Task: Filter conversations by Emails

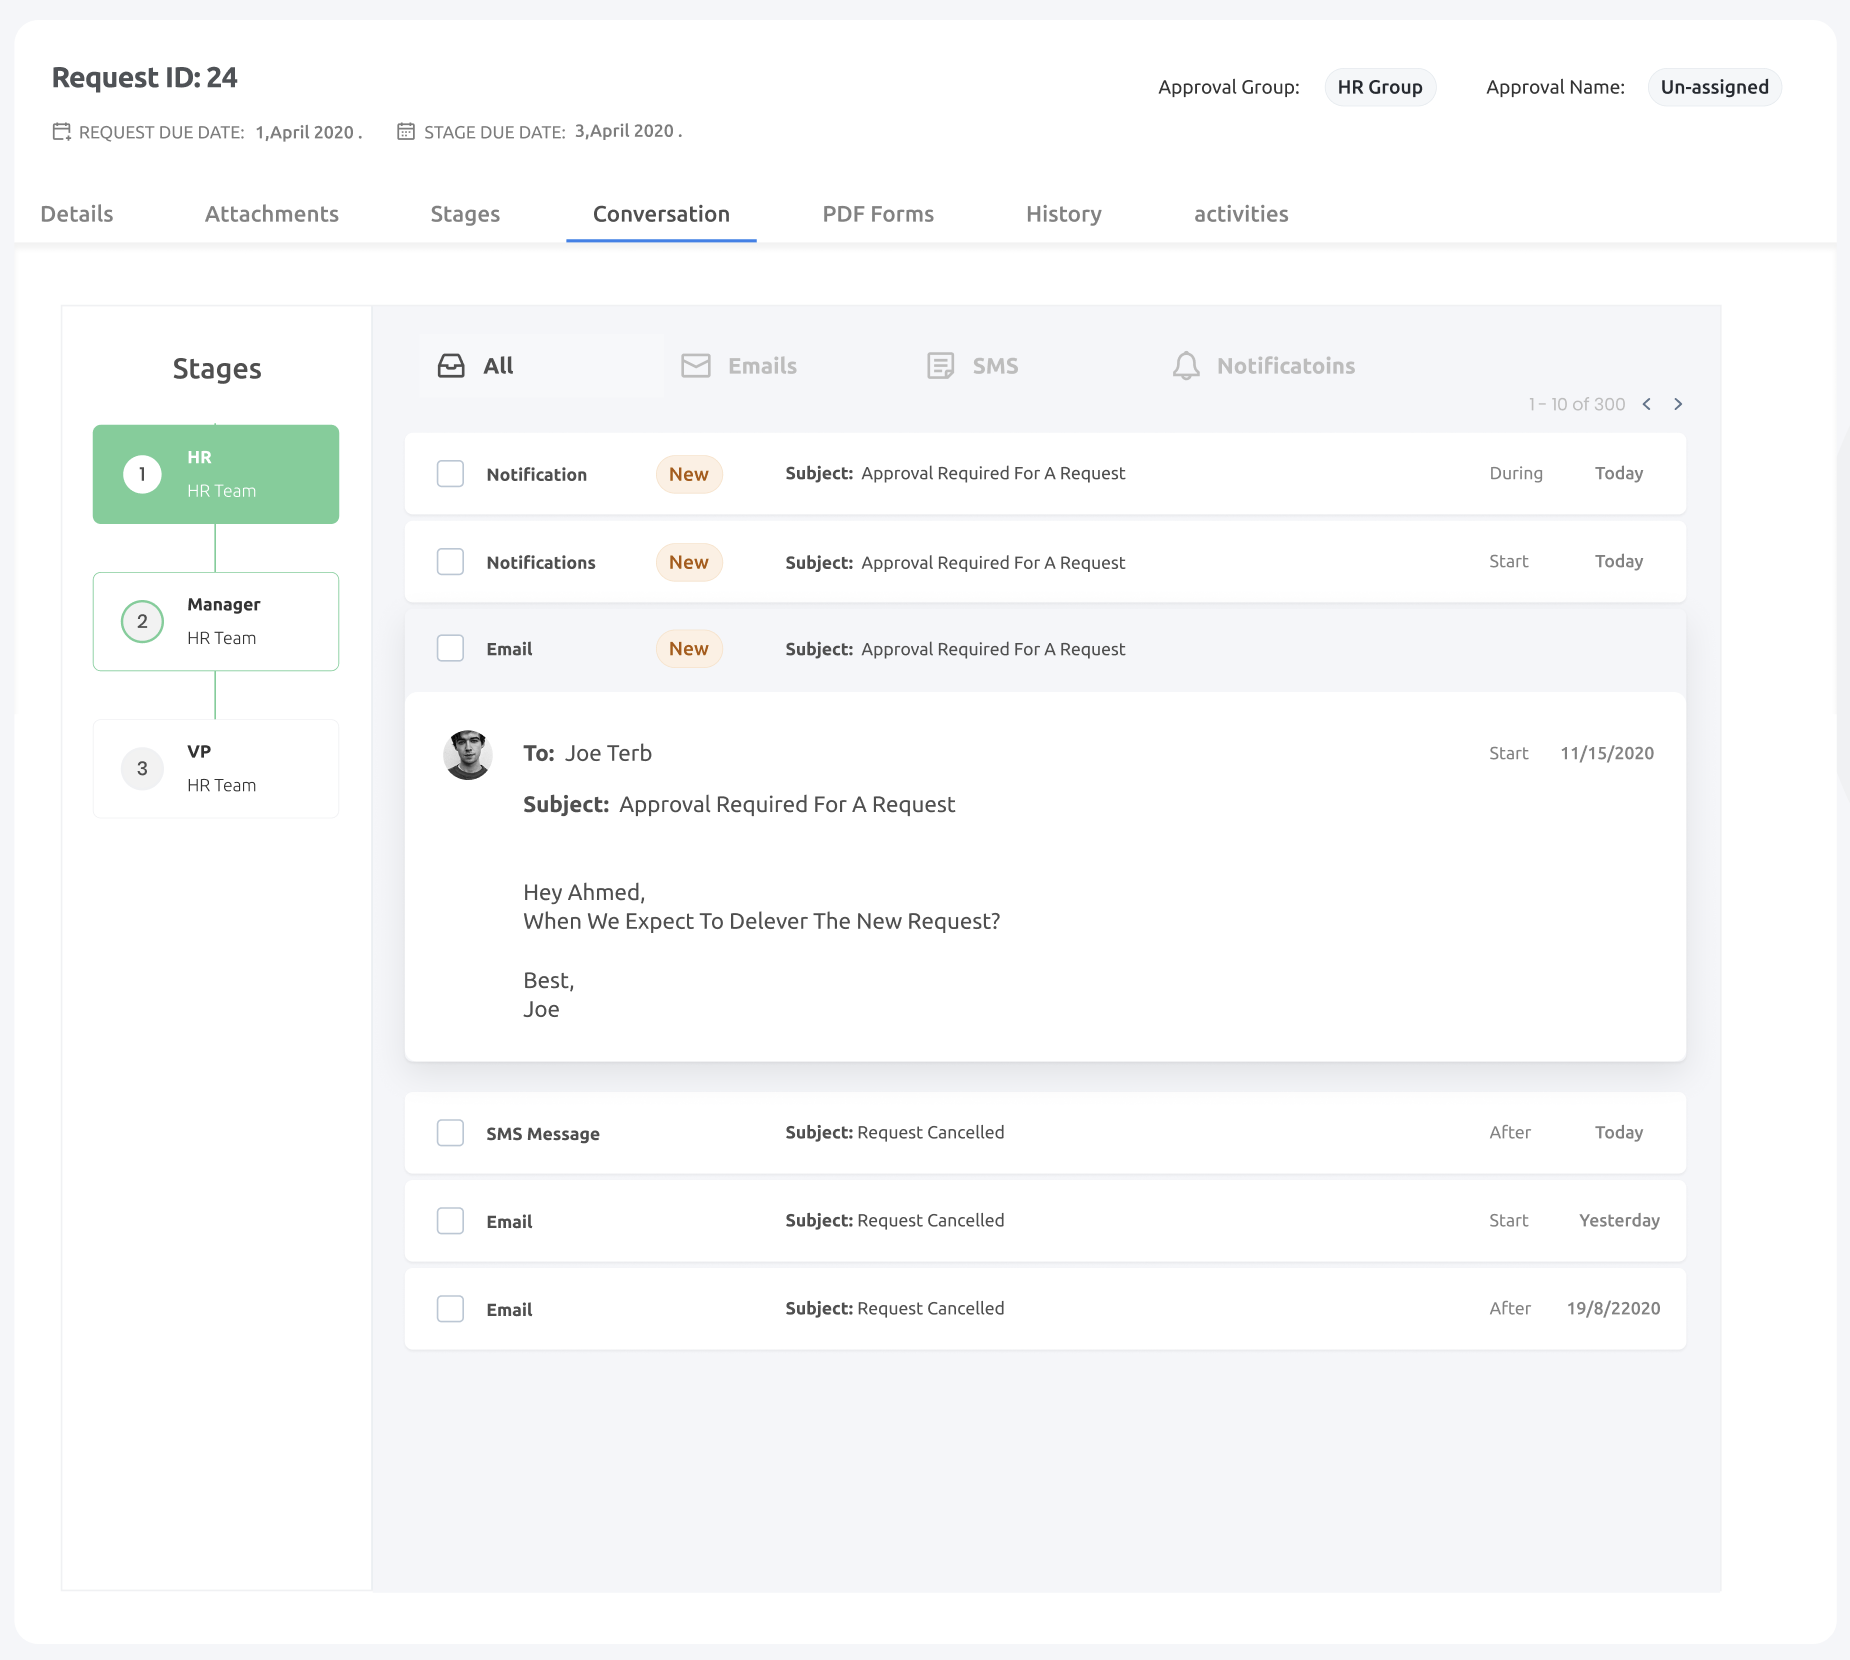Action: (739, 366)
